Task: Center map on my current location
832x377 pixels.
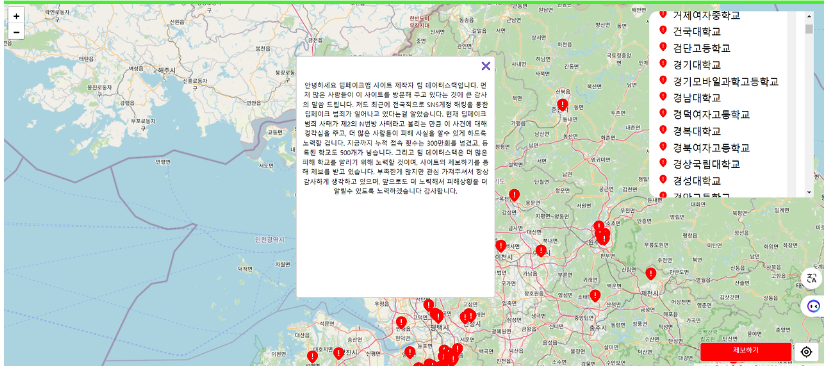Action: [x=806, y=352]
